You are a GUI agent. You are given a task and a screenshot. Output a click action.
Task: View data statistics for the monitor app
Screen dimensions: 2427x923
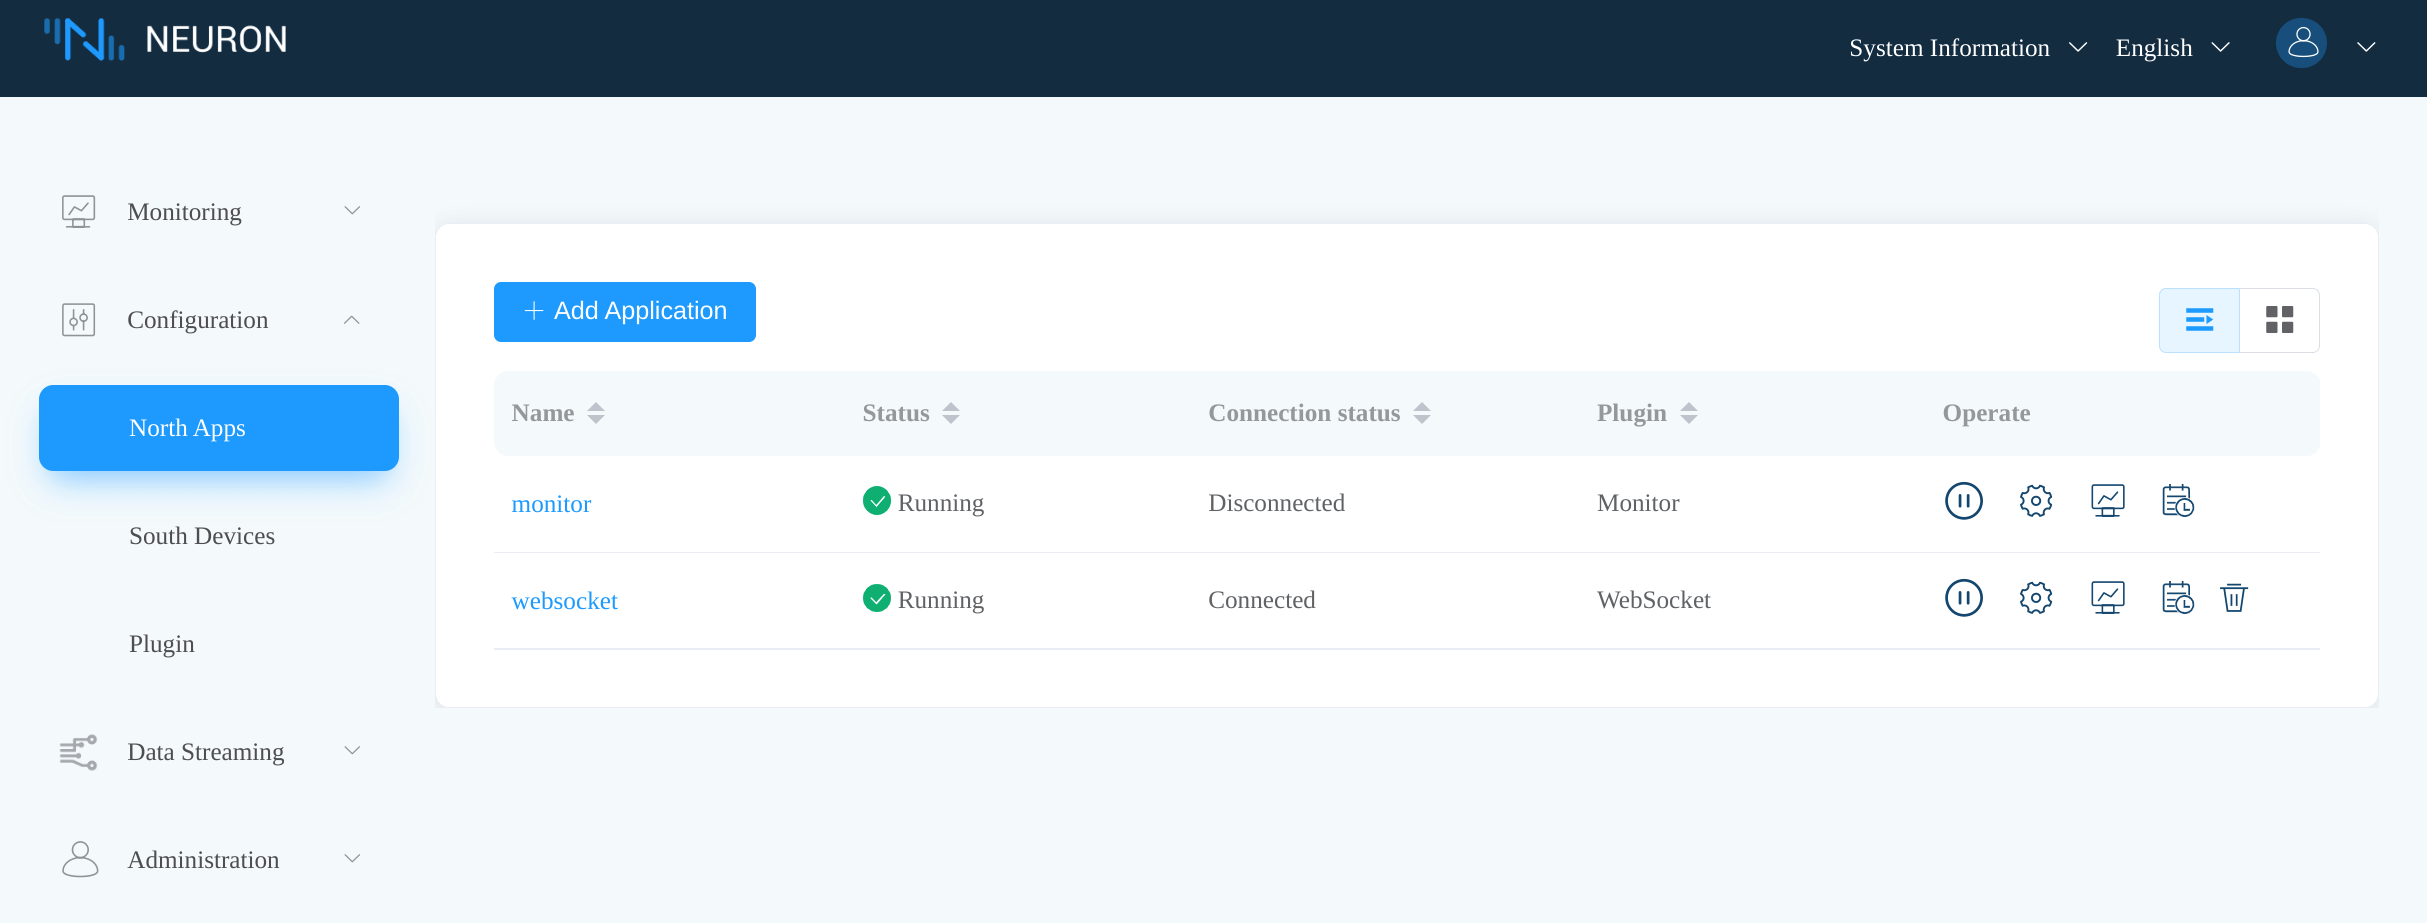pyautogui.click(x=2107, y=501)
